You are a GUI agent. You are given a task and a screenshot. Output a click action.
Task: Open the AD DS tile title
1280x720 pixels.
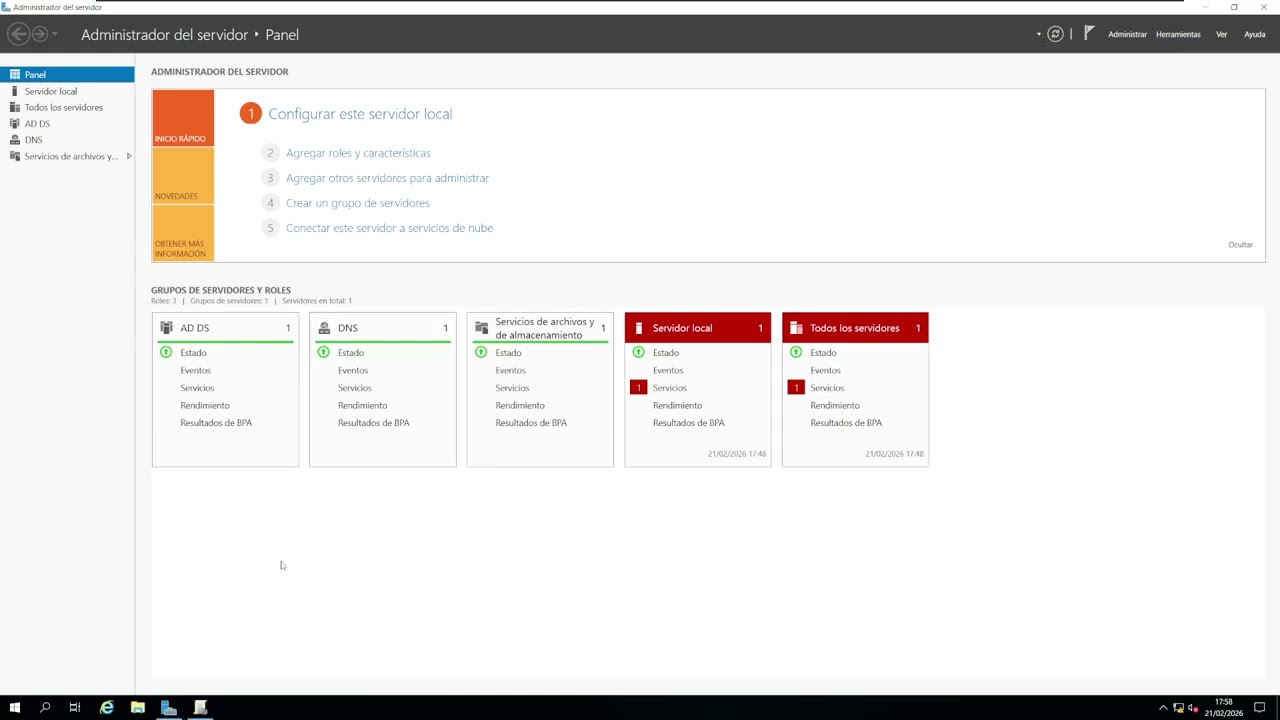click(x=195, y=328)
